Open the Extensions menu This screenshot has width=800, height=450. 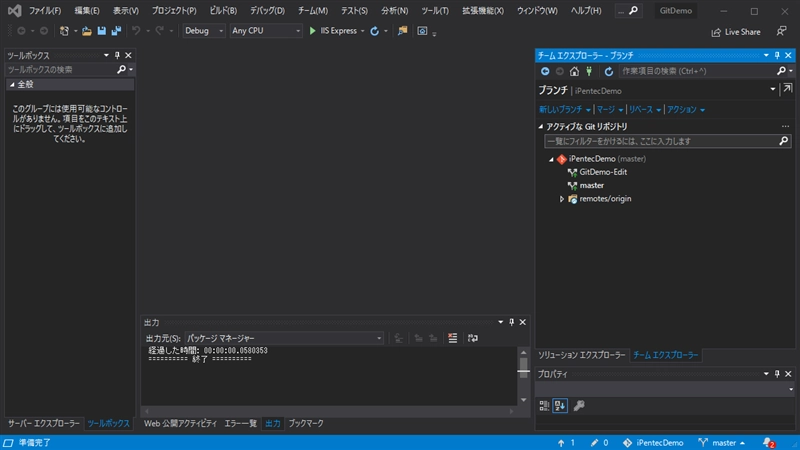[483, 11]
